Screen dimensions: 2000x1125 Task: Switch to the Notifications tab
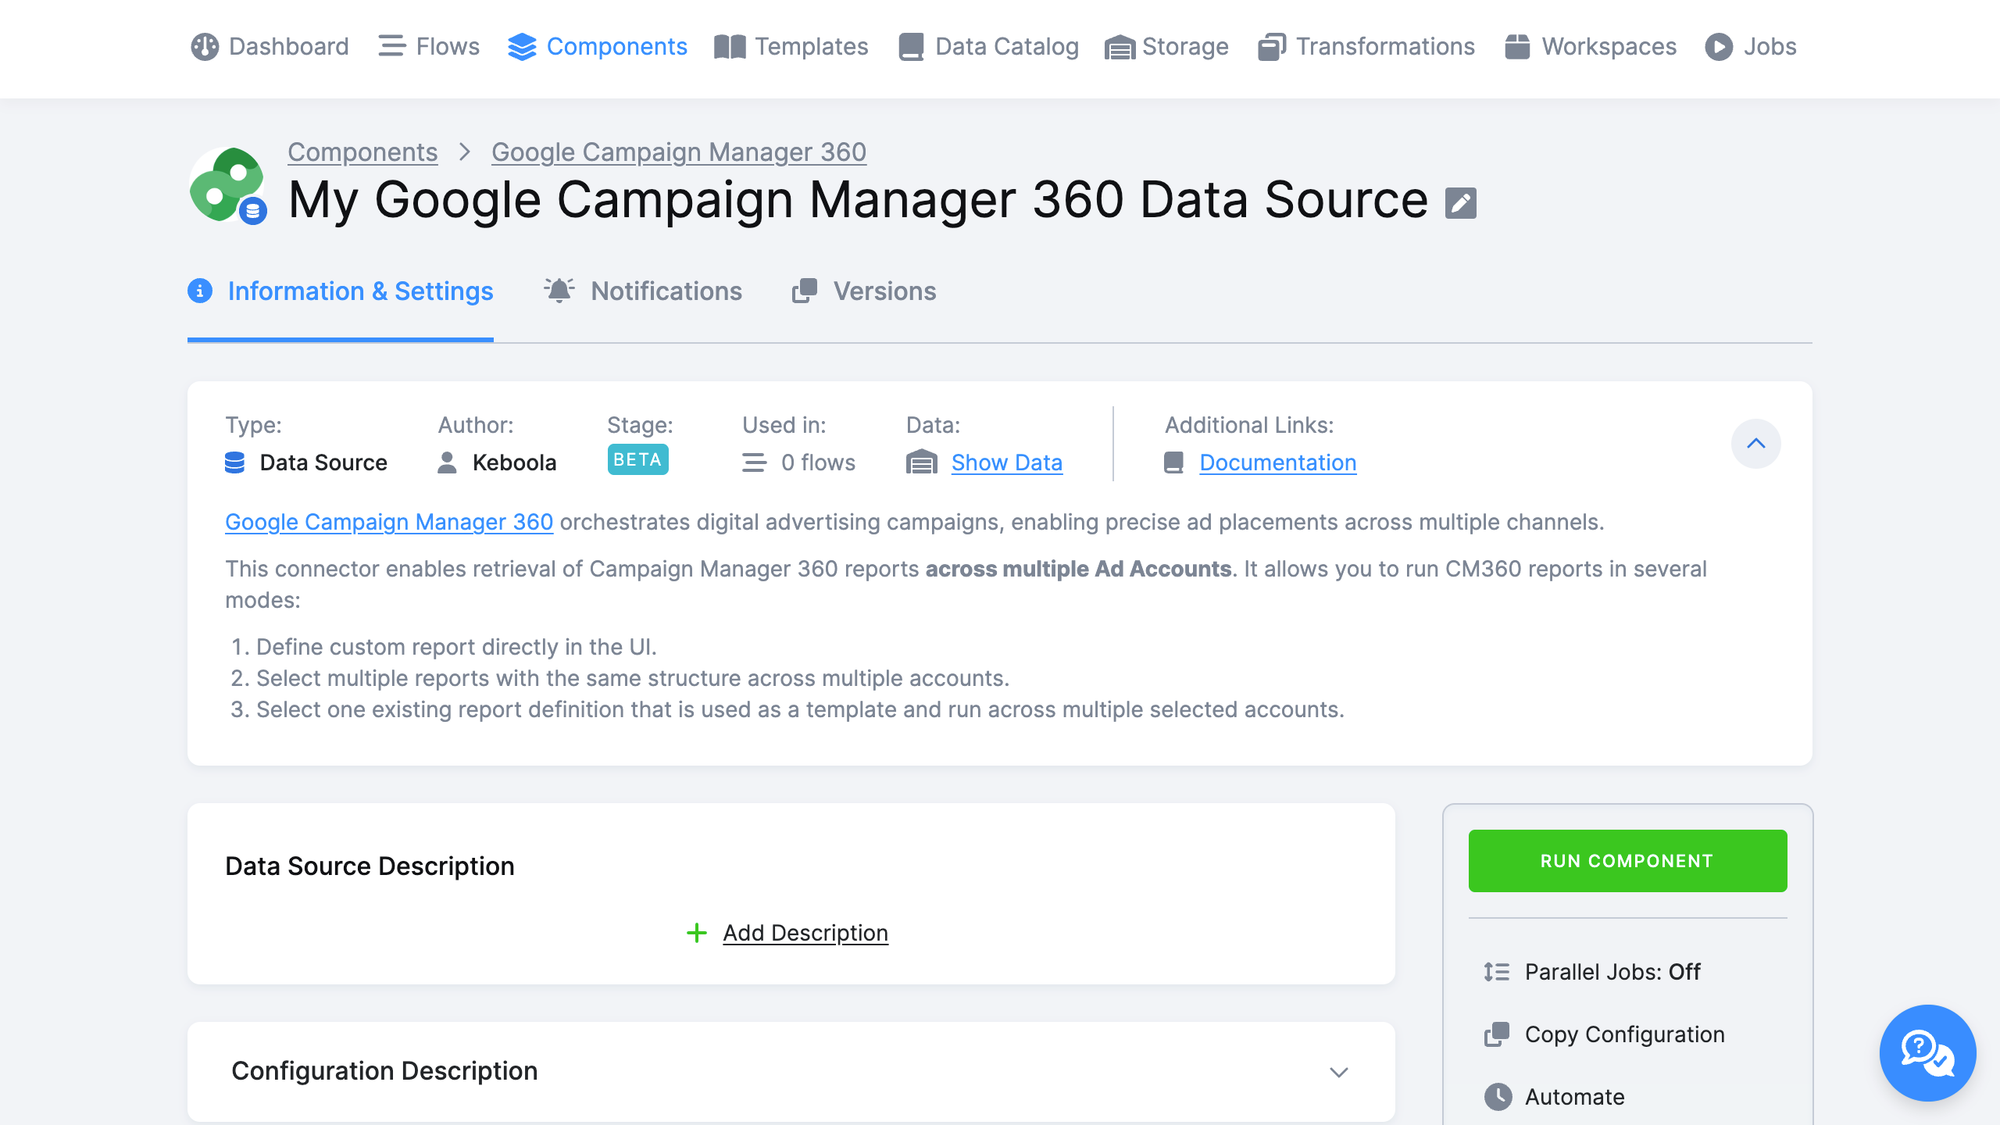pos(644,291)
